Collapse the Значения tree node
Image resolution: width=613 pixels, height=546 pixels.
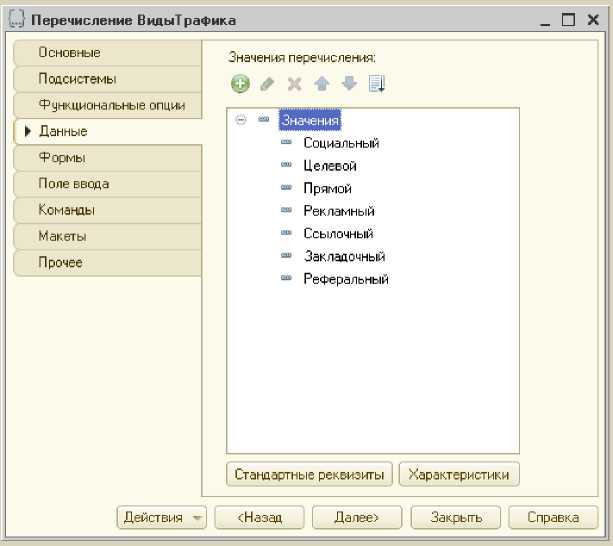[x=241, y=120]
